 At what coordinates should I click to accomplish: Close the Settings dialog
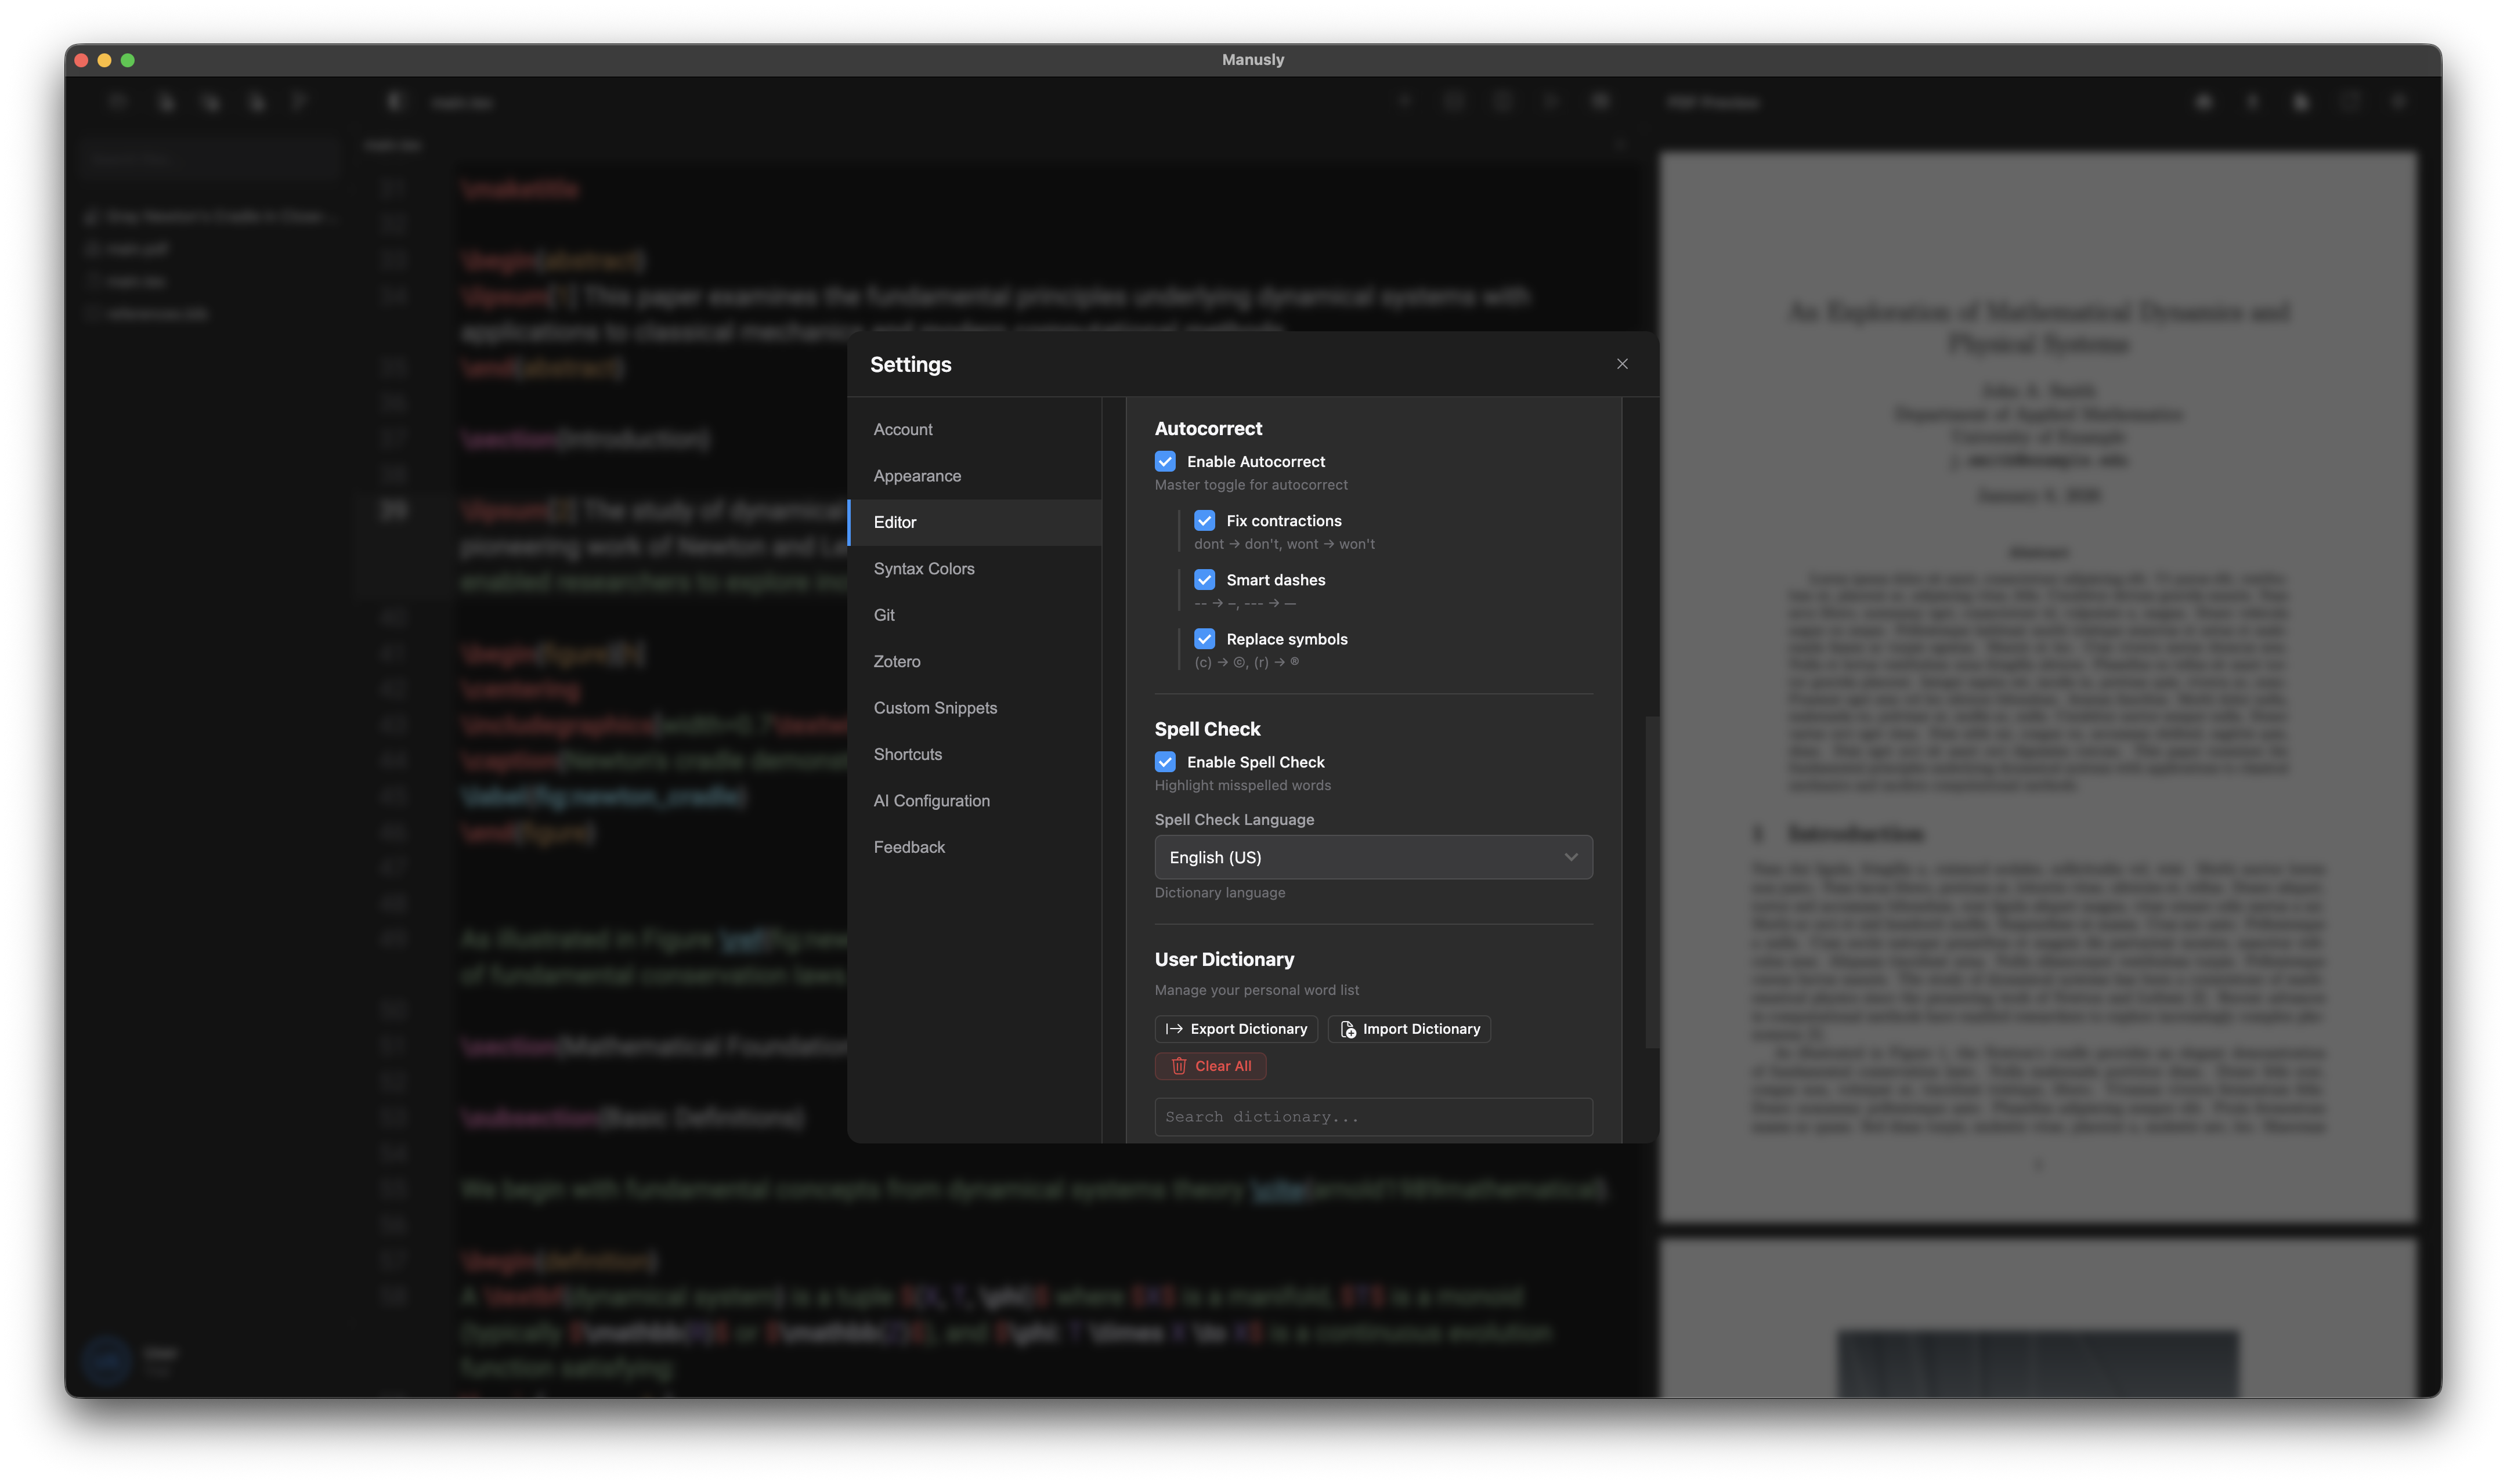click(x=1622, y=364)
